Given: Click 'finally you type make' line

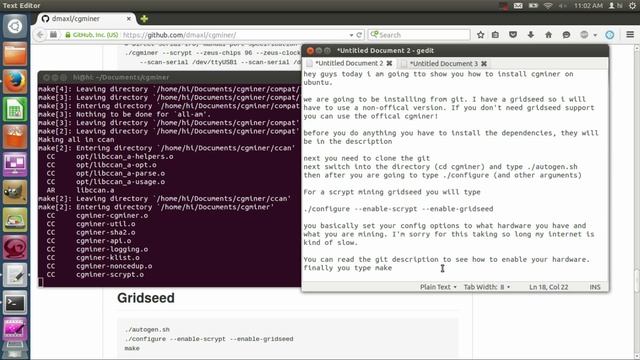Looking at the screenshot, I should pyautogui.click(x=348, y=268).
